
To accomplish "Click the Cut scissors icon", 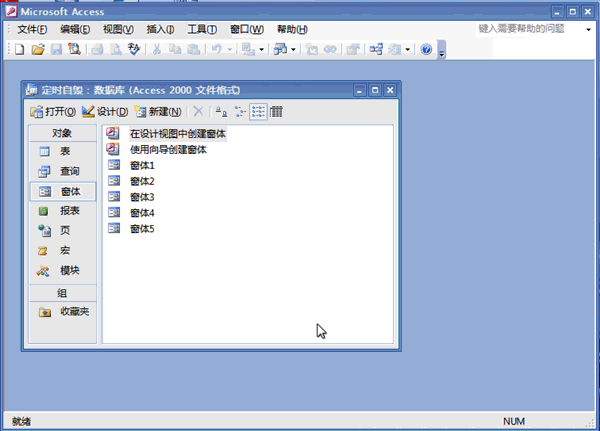I will coord(157,49).
